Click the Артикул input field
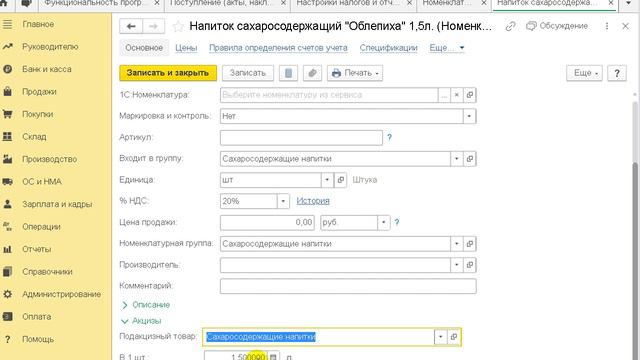Screen dimensions: 640x360 301,138
